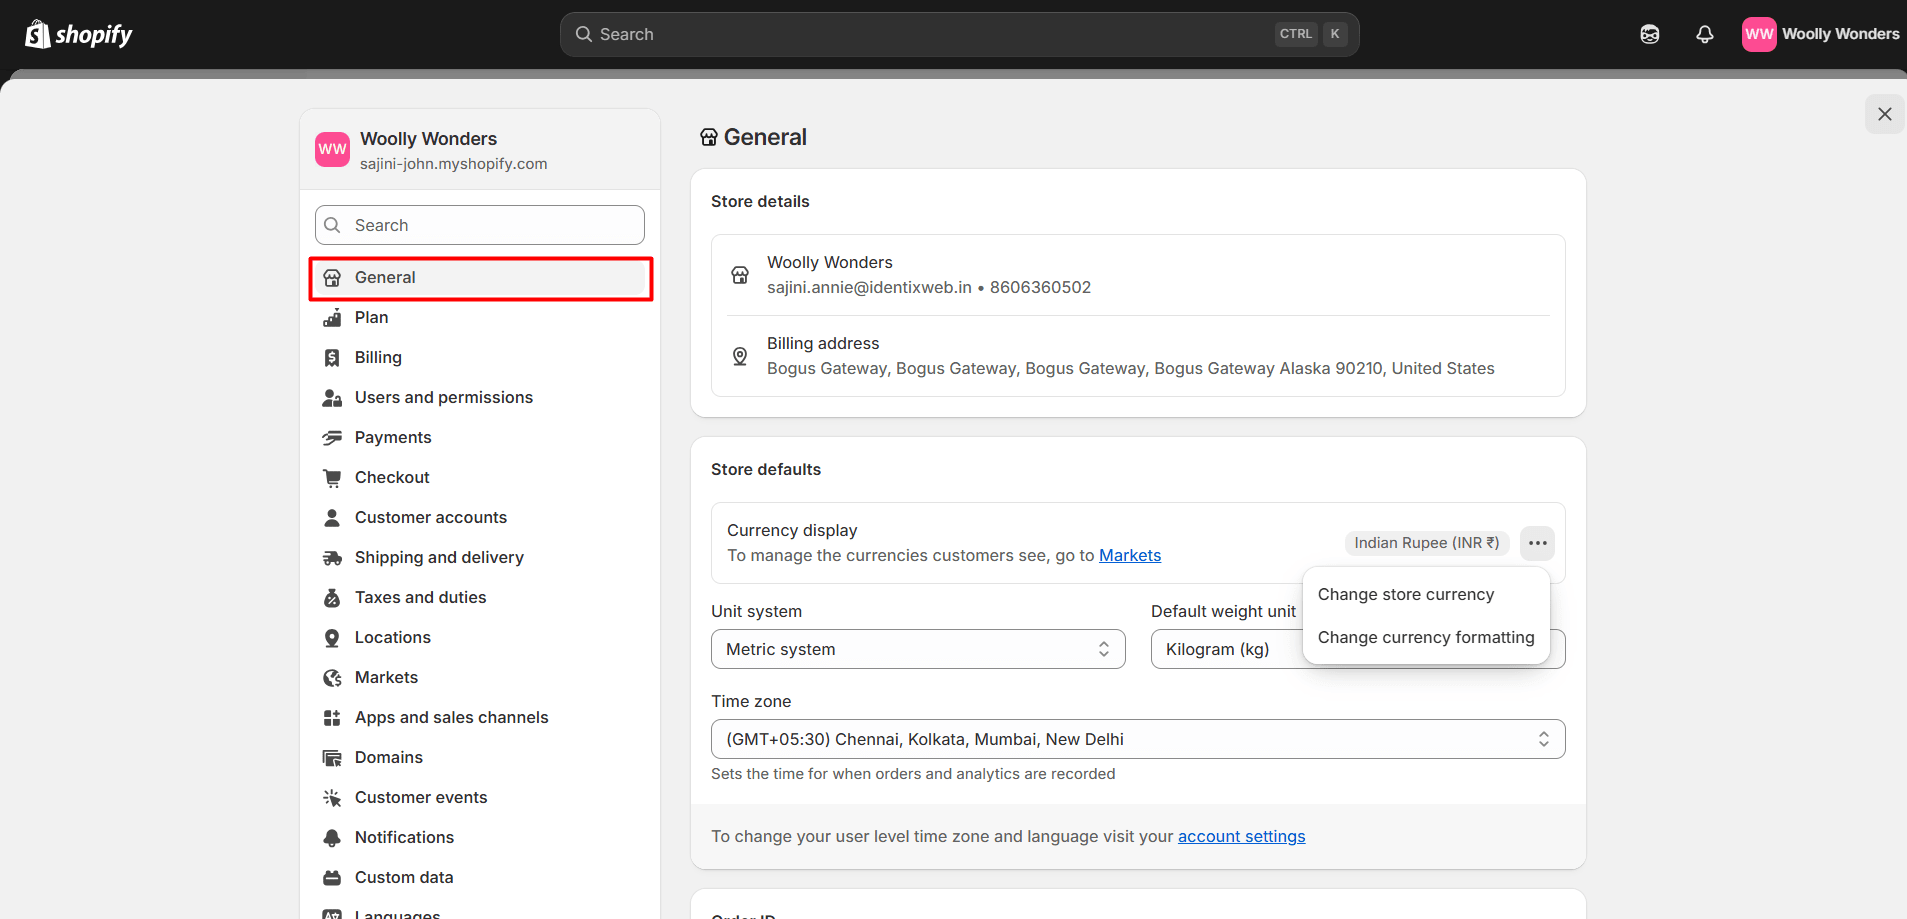Select Change currency formatting
This screenshot has width=1907, height=919.
click(x=1426, y=638)
